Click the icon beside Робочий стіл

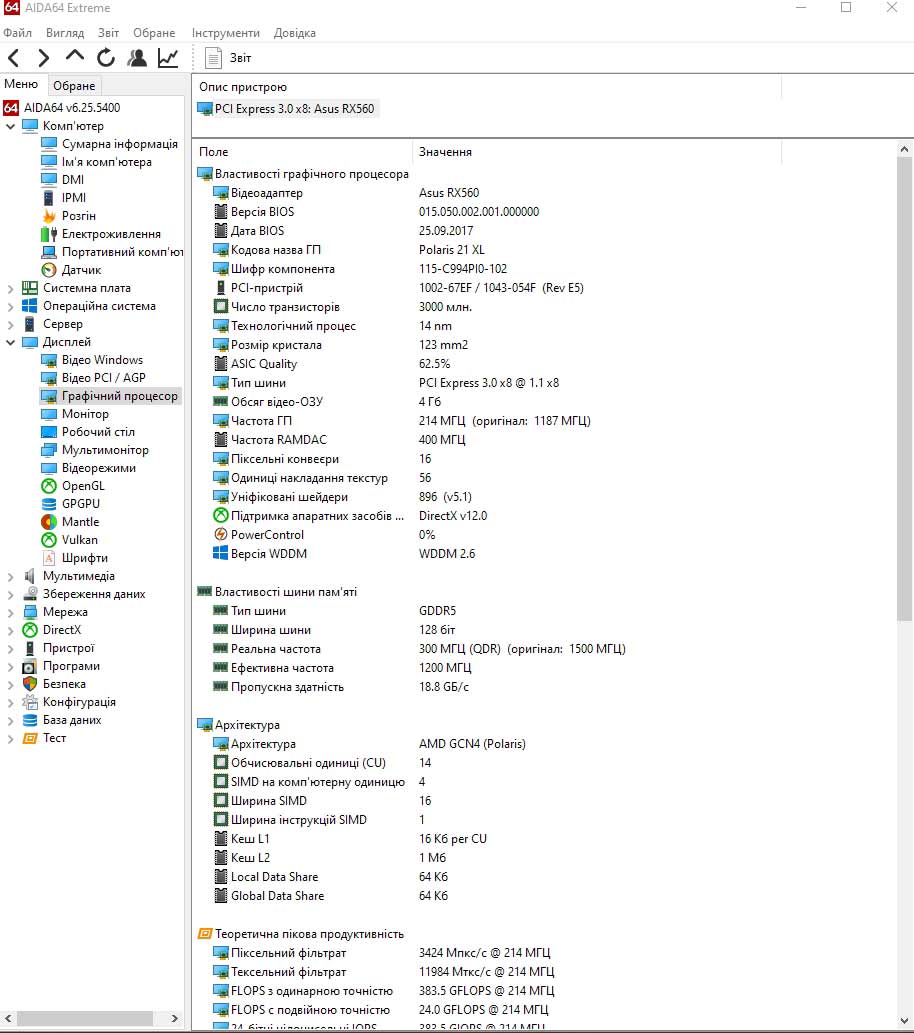pyautogui.click(x=49, y=432)
